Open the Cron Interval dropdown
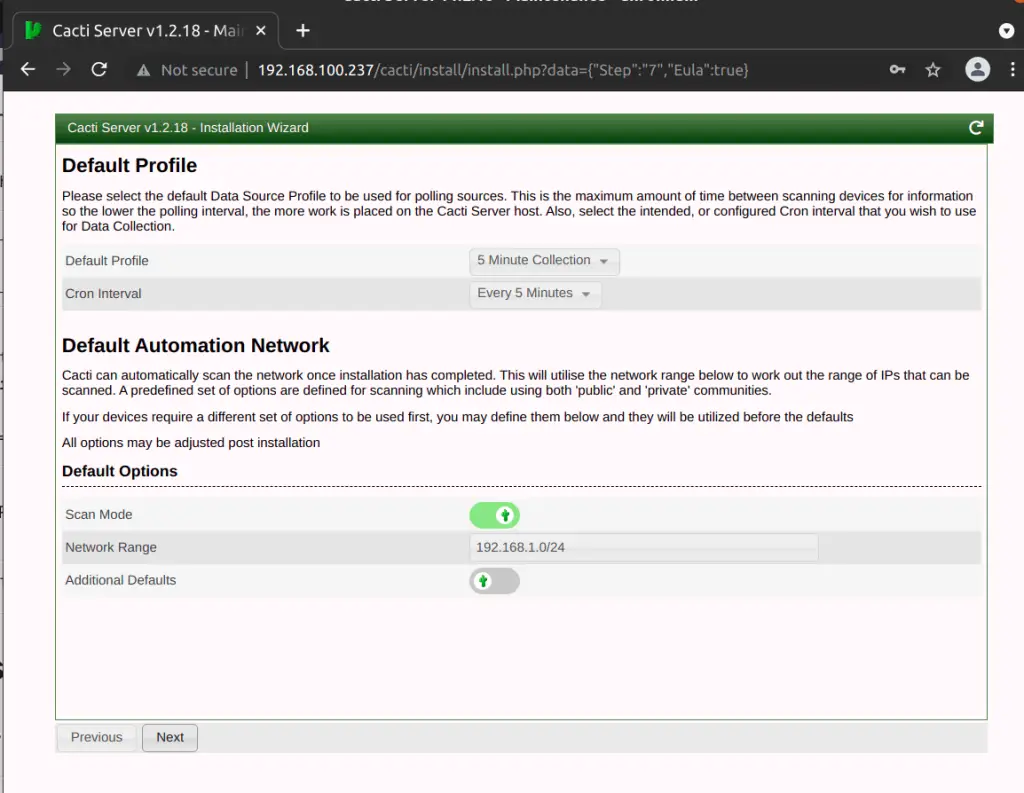 (x=535, y=294)
